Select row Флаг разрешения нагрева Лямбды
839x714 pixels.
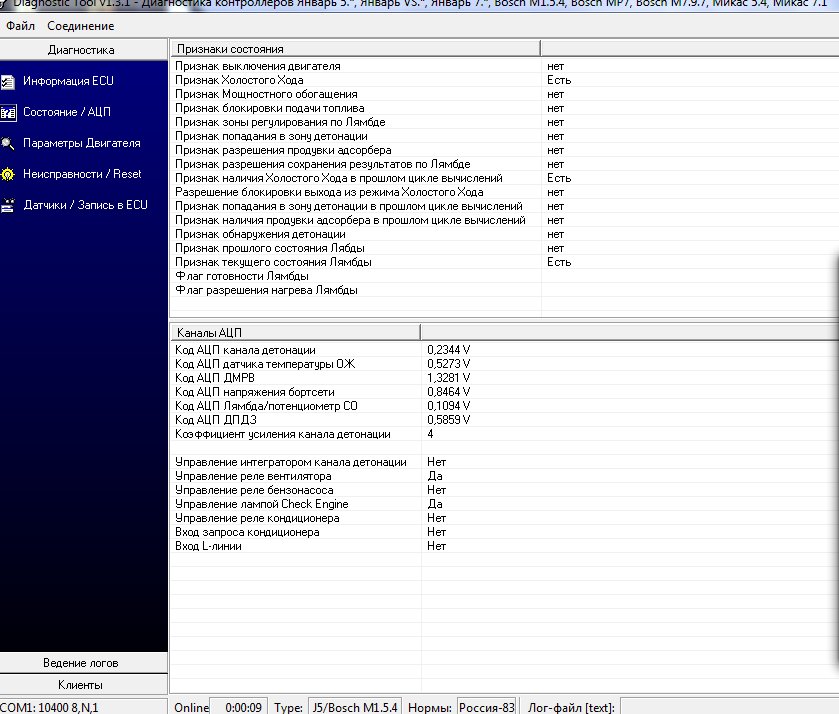[504, 290]
